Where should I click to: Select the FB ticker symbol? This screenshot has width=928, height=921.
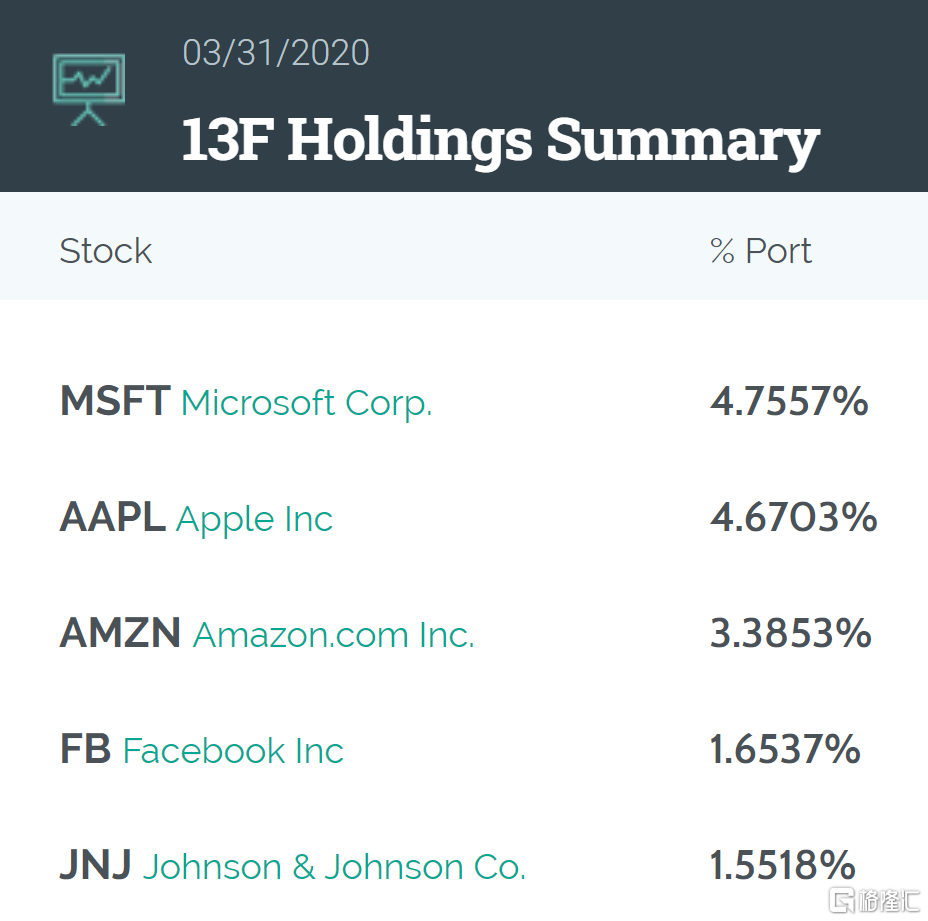click(x=85, y=750)
